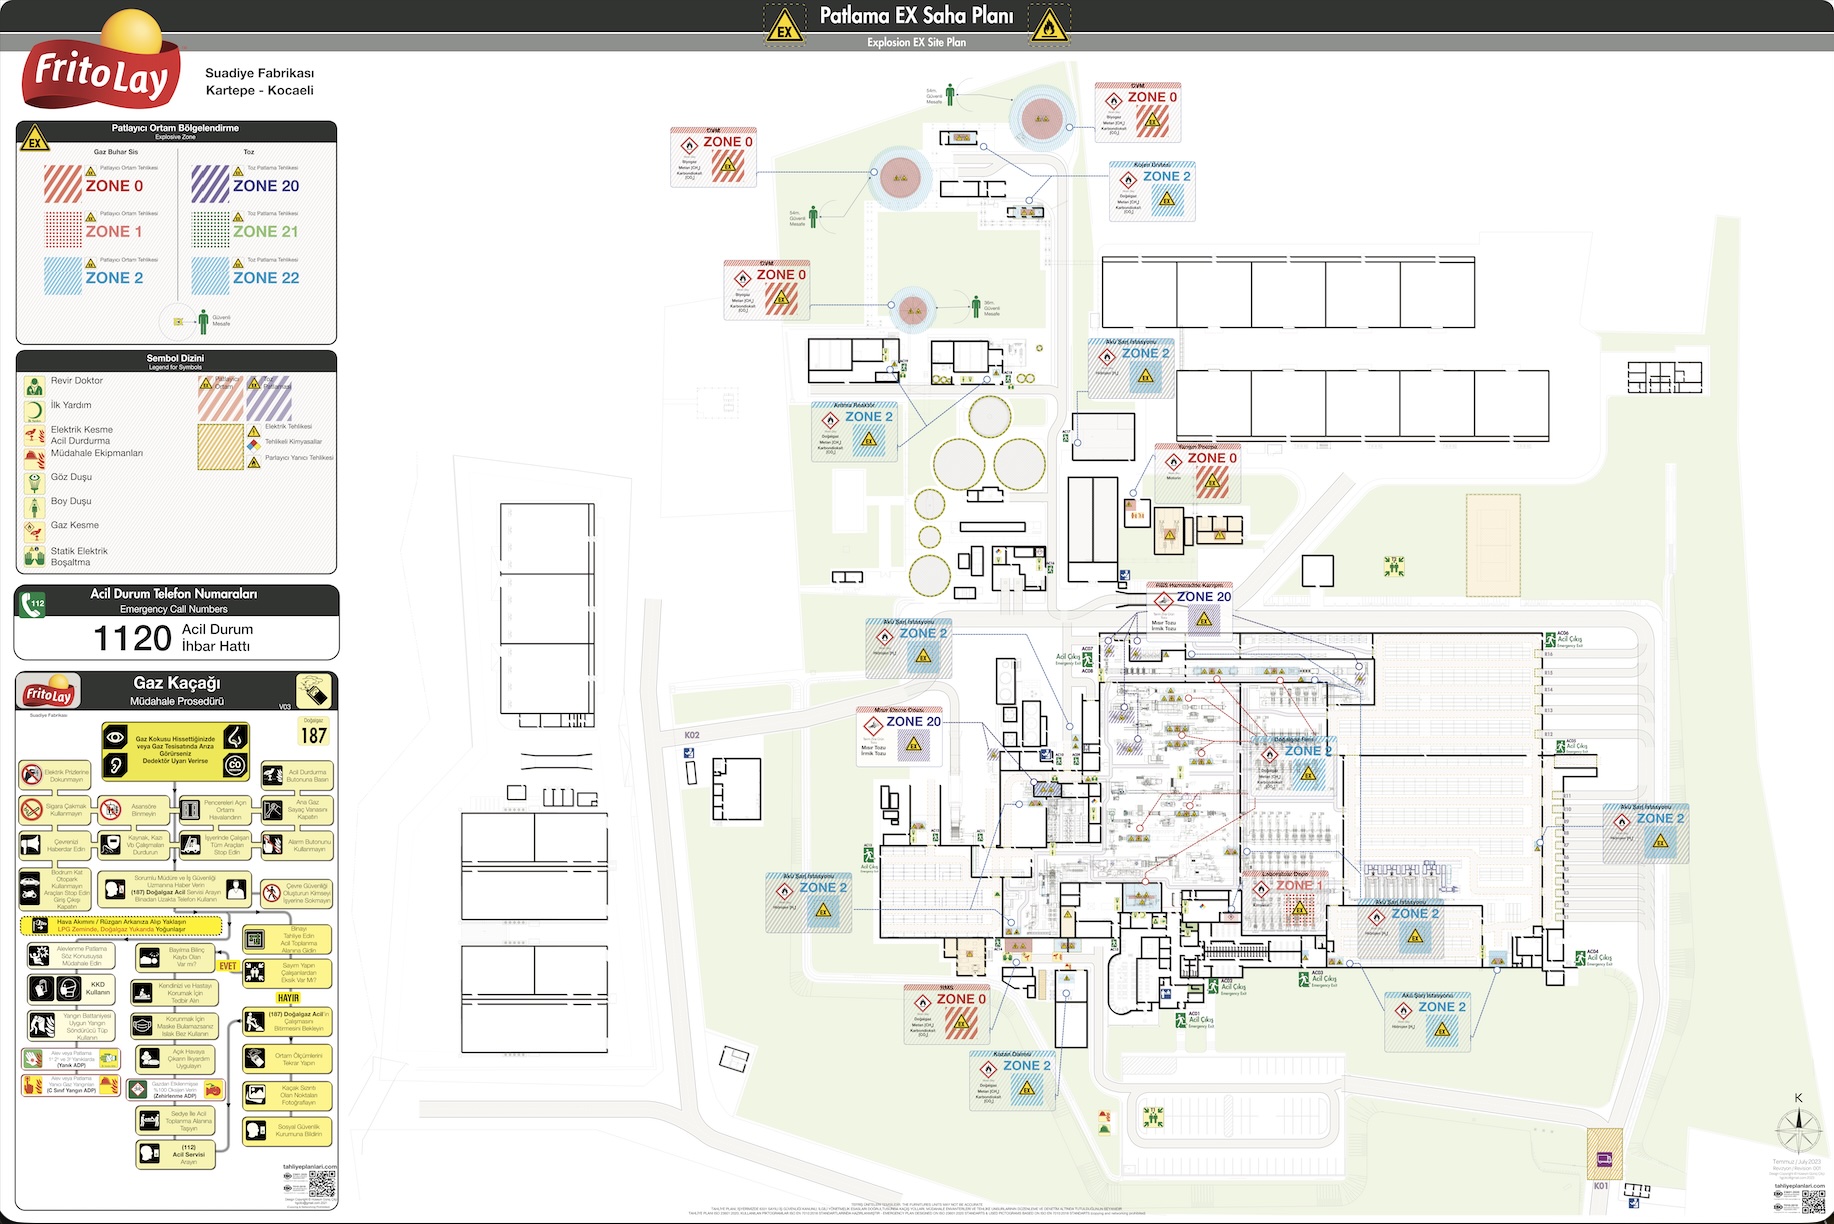The height and width of the screenshot is (1224, 1834).
Task: Select the Statik Elektrik Boşaltma hands icon
Action: click(35, 556)
